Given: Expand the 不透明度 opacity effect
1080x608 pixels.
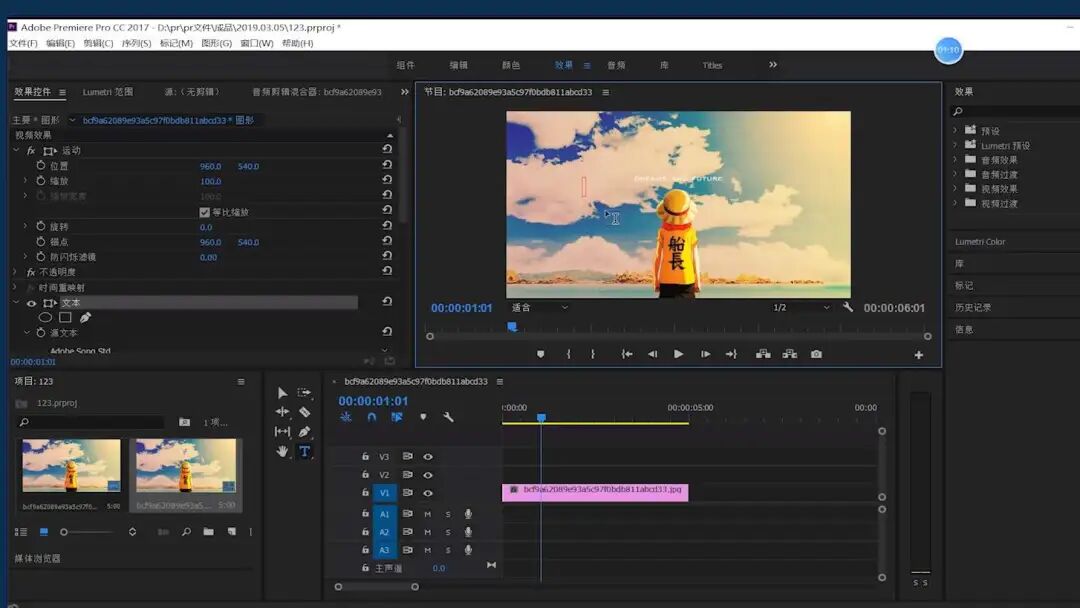Looking at the screenshot, I should [15, 272].
